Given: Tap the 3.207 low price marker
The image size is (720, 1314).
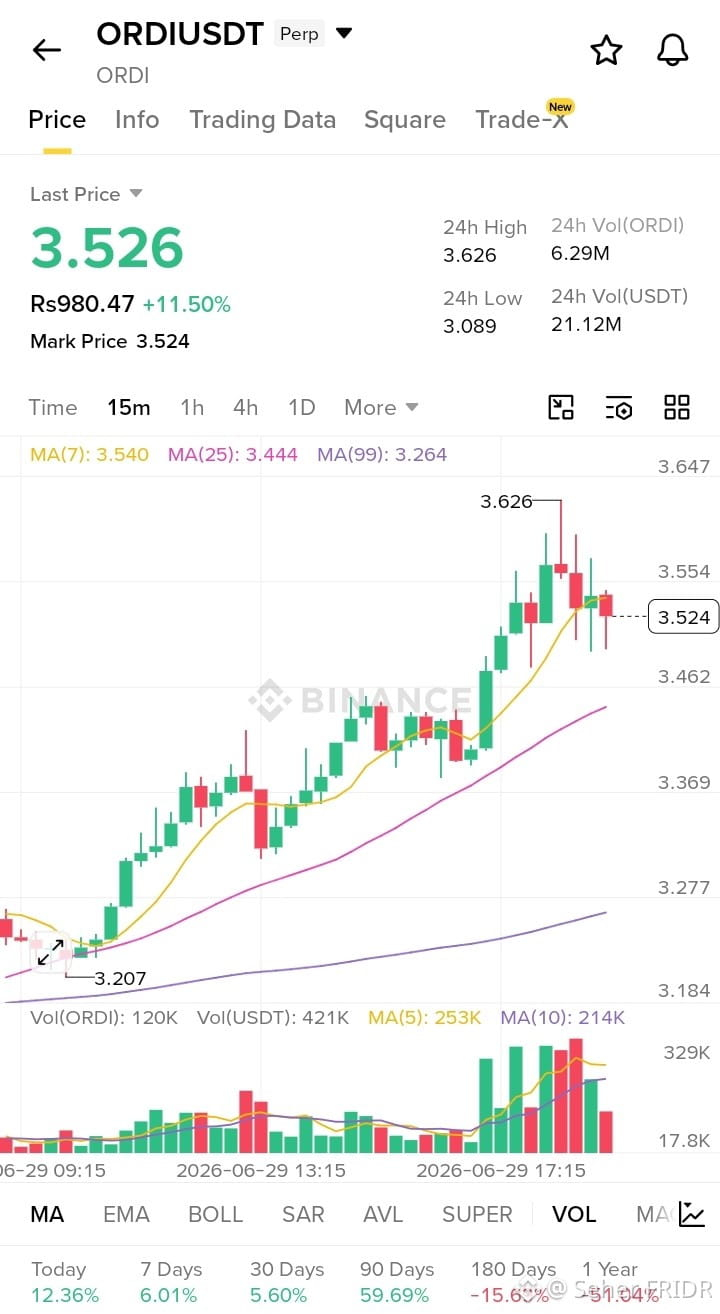Looking at the screenshot, I should pos(120,978).
